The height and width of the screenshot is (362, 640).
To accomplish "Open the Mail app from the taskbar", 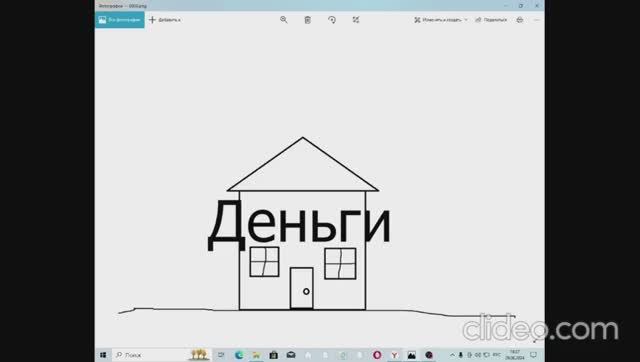I will tap(291, 355).
